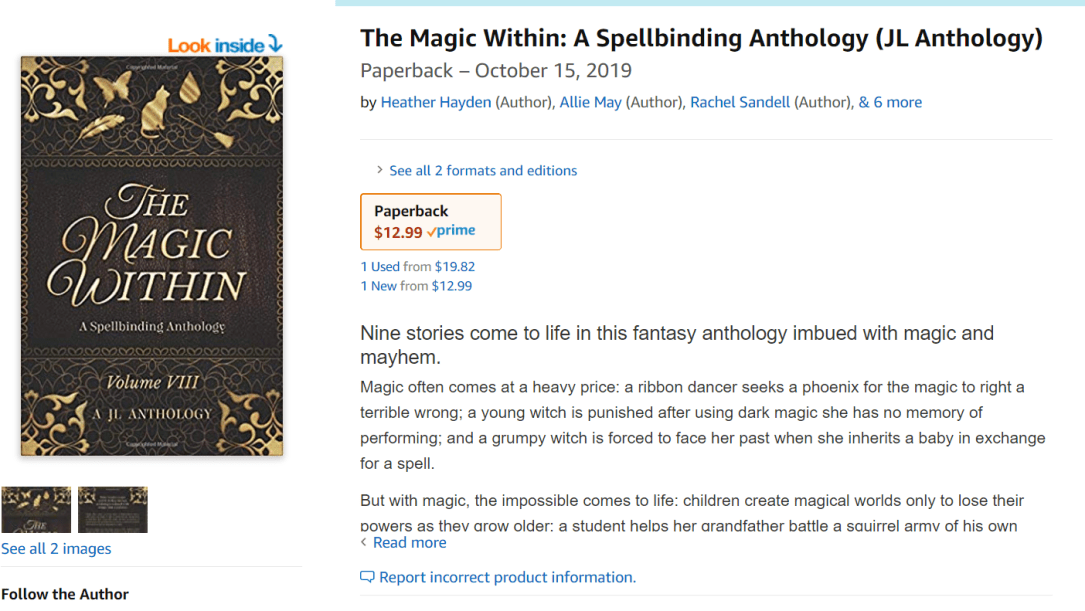1085x611 pixels.
Task: Open Allie May author page
Action: 590,102
